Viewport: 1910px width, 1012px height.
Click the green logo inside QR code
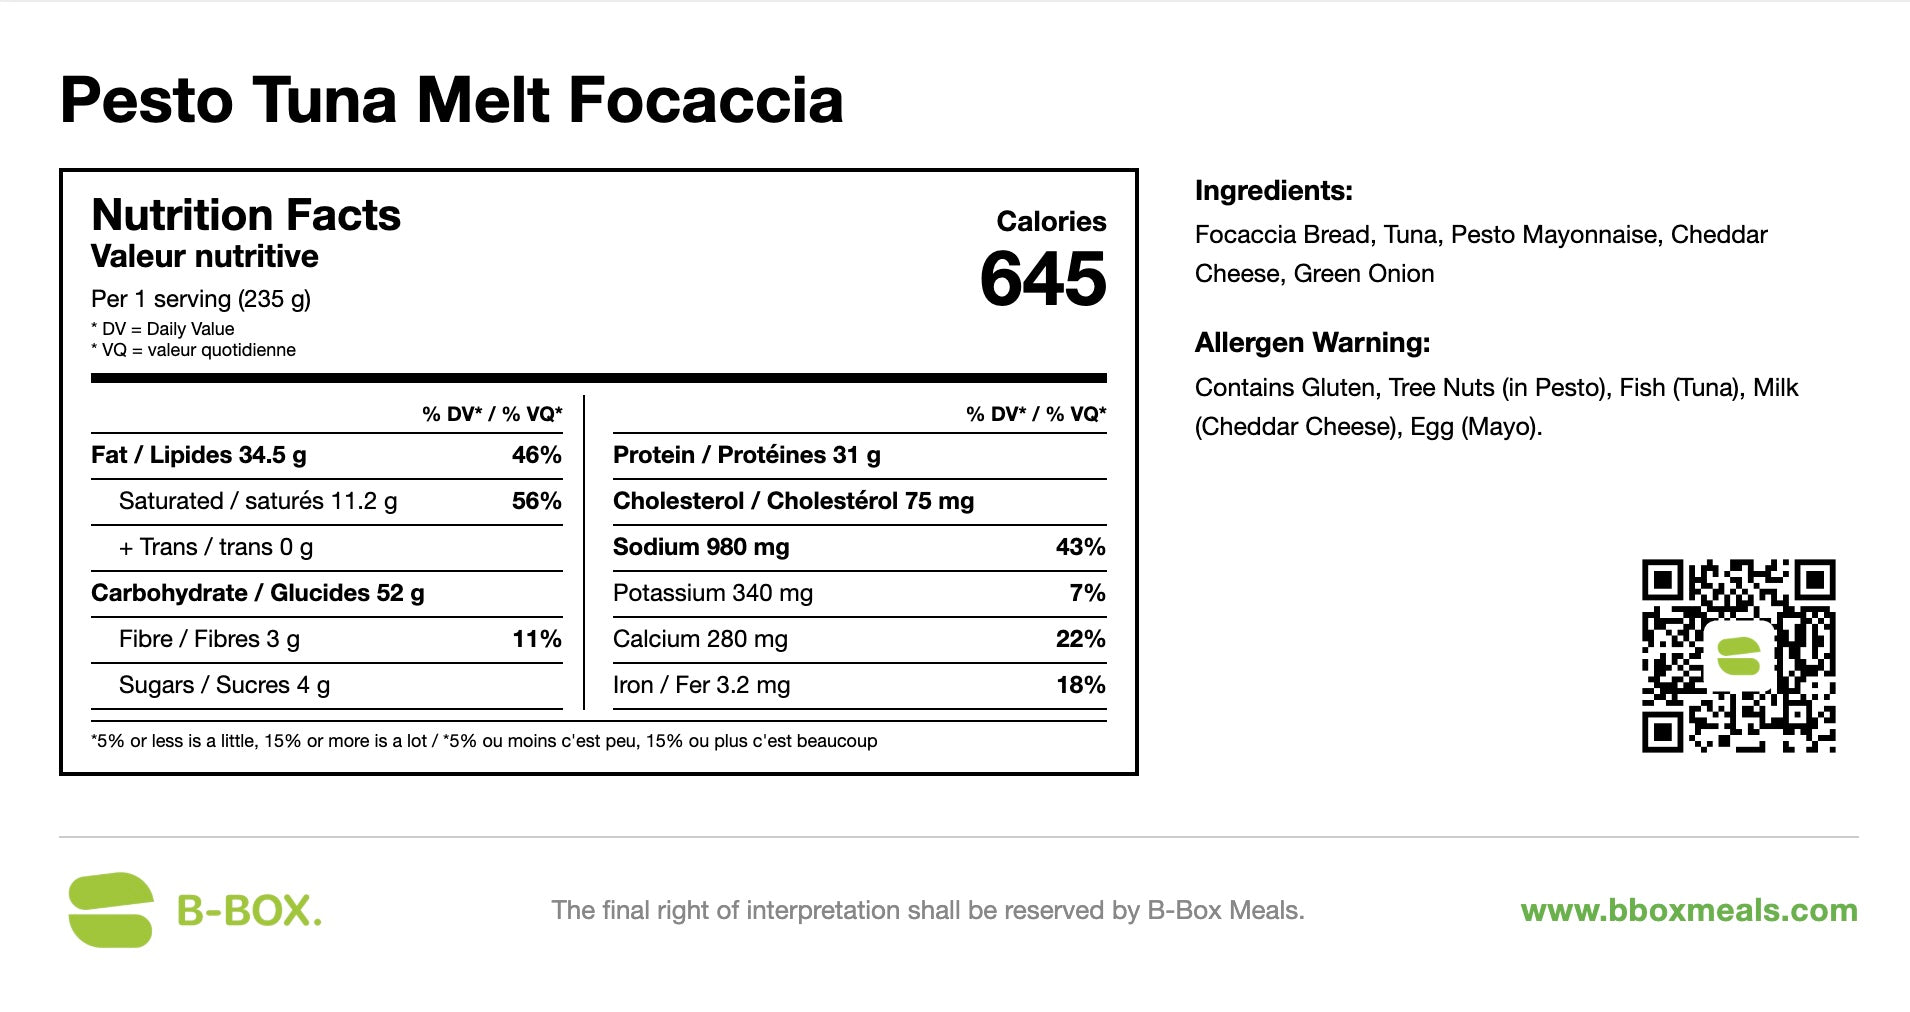[x=1738, y=656]
